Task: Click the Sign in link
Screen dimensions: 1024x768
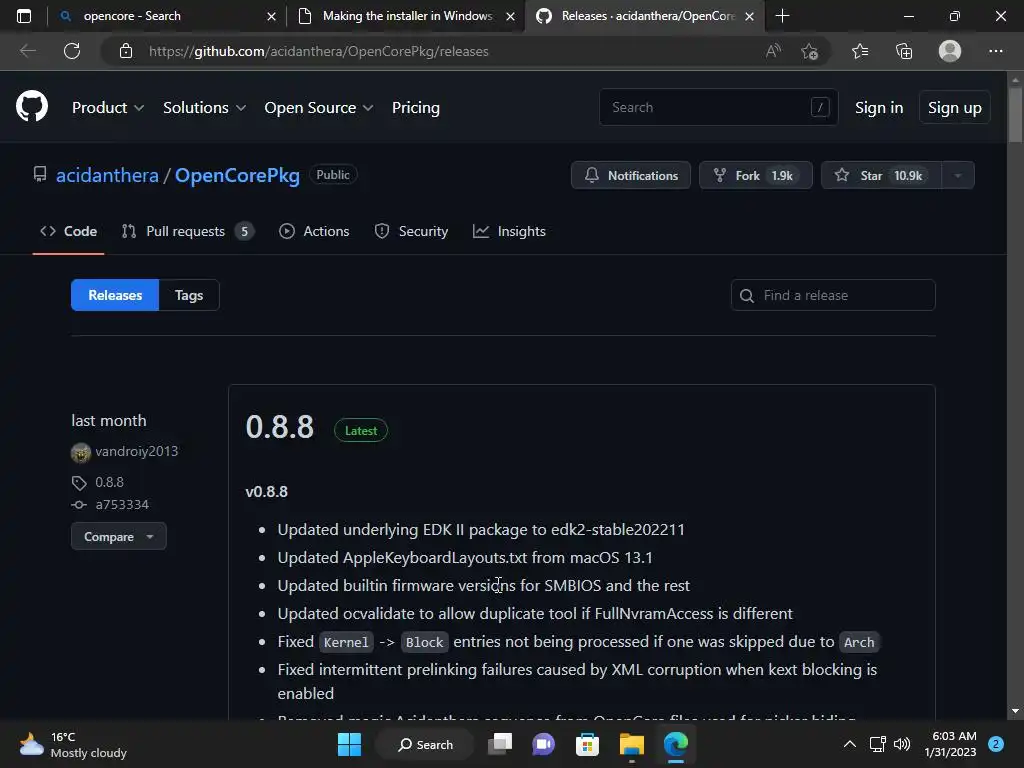Action: [x=879, y=108]
